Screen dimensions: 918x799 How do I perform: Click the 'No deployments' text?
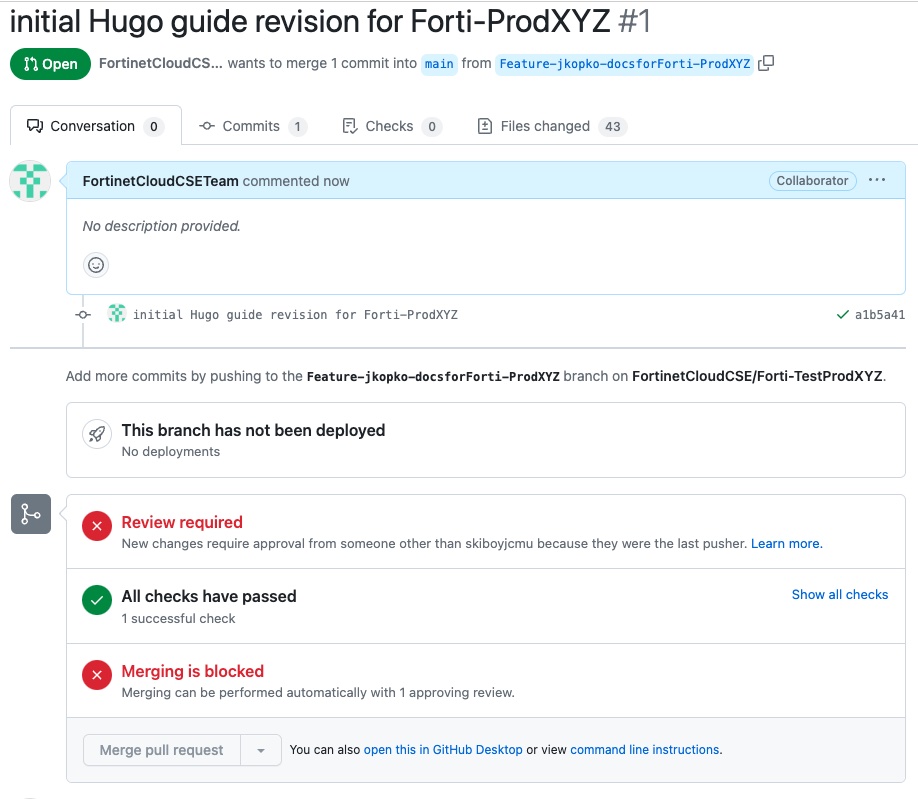(171, 451)
